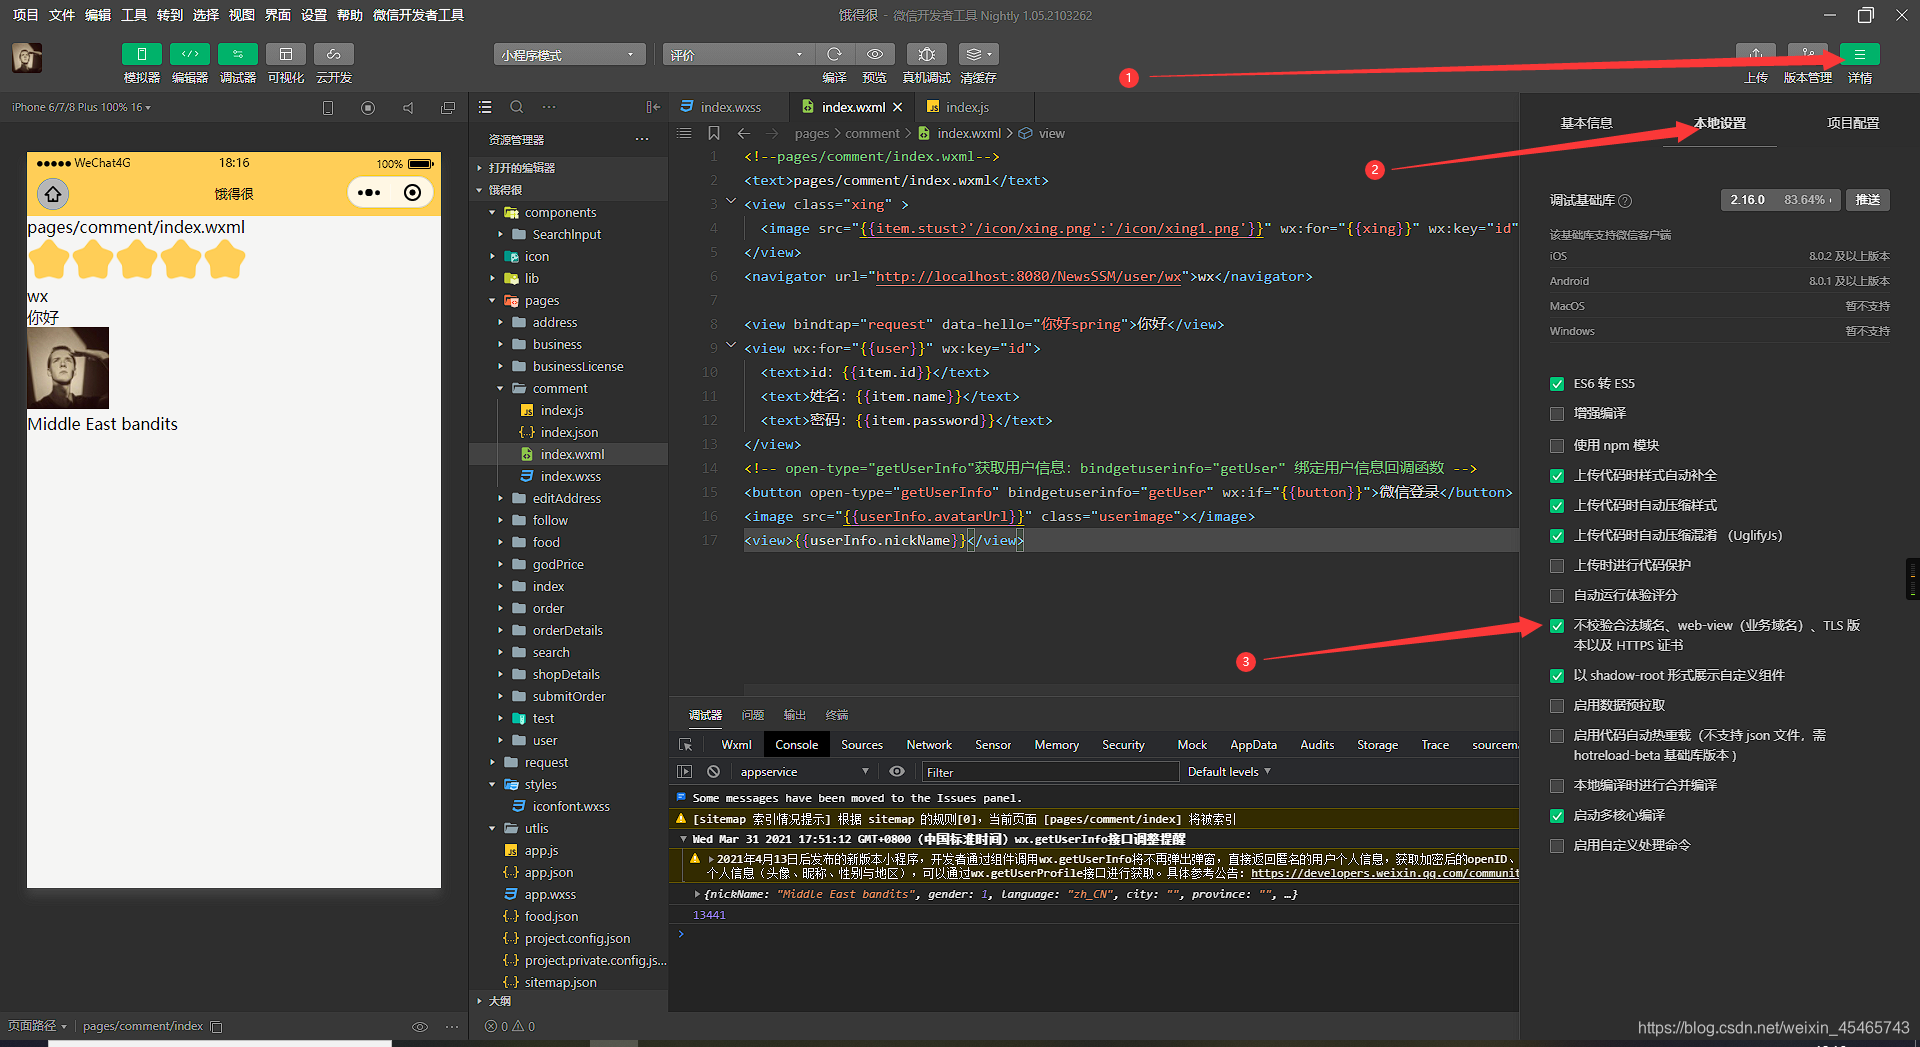Screen dimensions: 1920x1047
Task: Enable the 使用 npm 模块 checkbox
Action: pos(1556,446)
